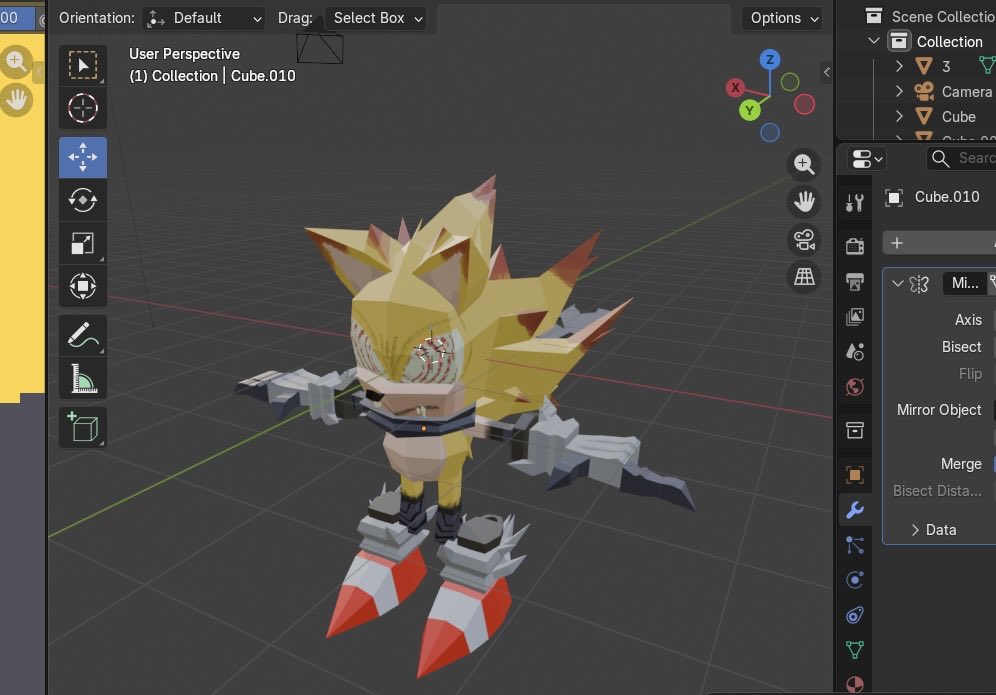Activate the 3D Cursor tool
This screenshot has height=695, width=996.
pyautogui.click(x=83, y=108)
